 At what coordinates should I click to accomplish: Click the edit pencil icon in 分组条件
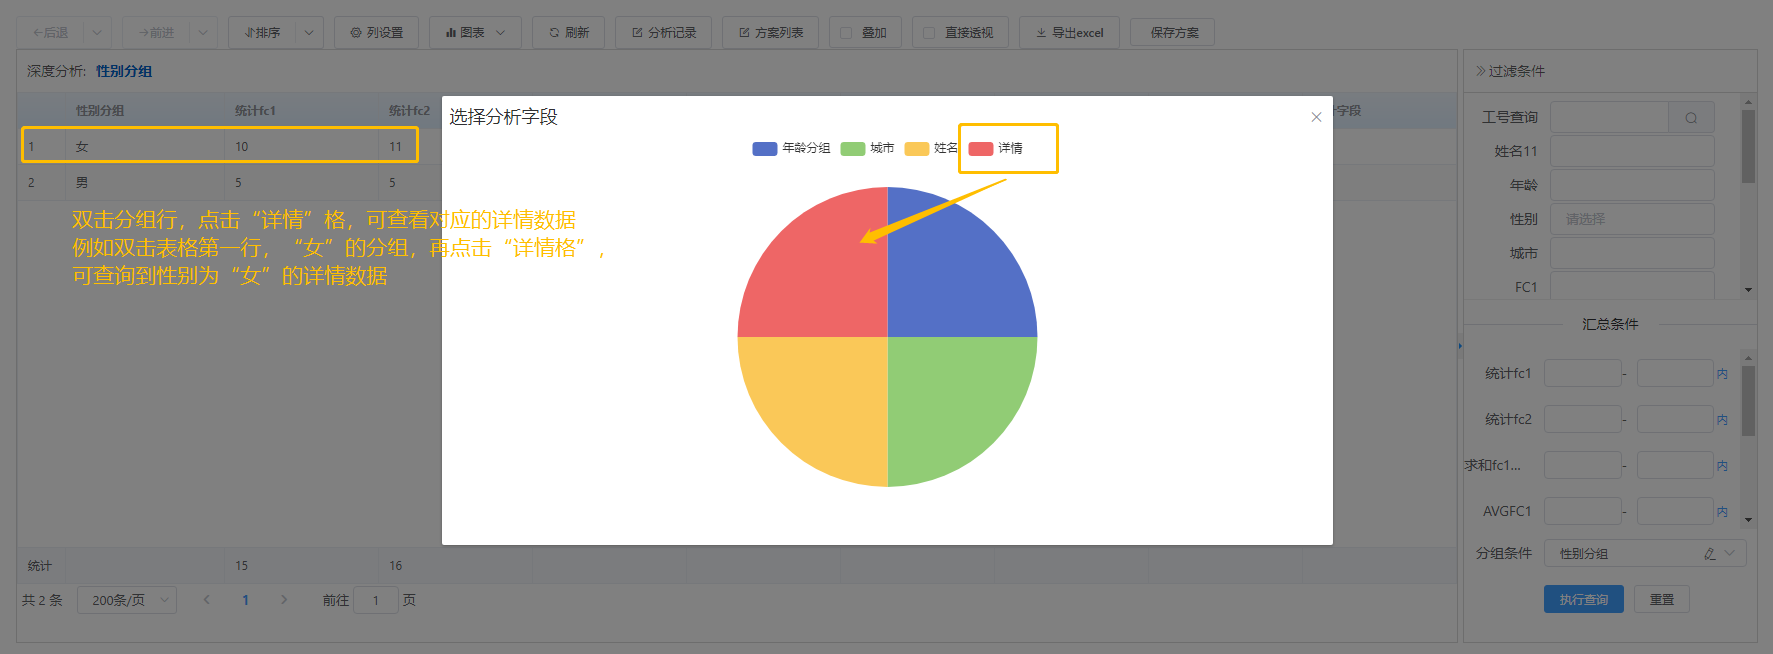pyautogui.click(x=1710, y=554)
